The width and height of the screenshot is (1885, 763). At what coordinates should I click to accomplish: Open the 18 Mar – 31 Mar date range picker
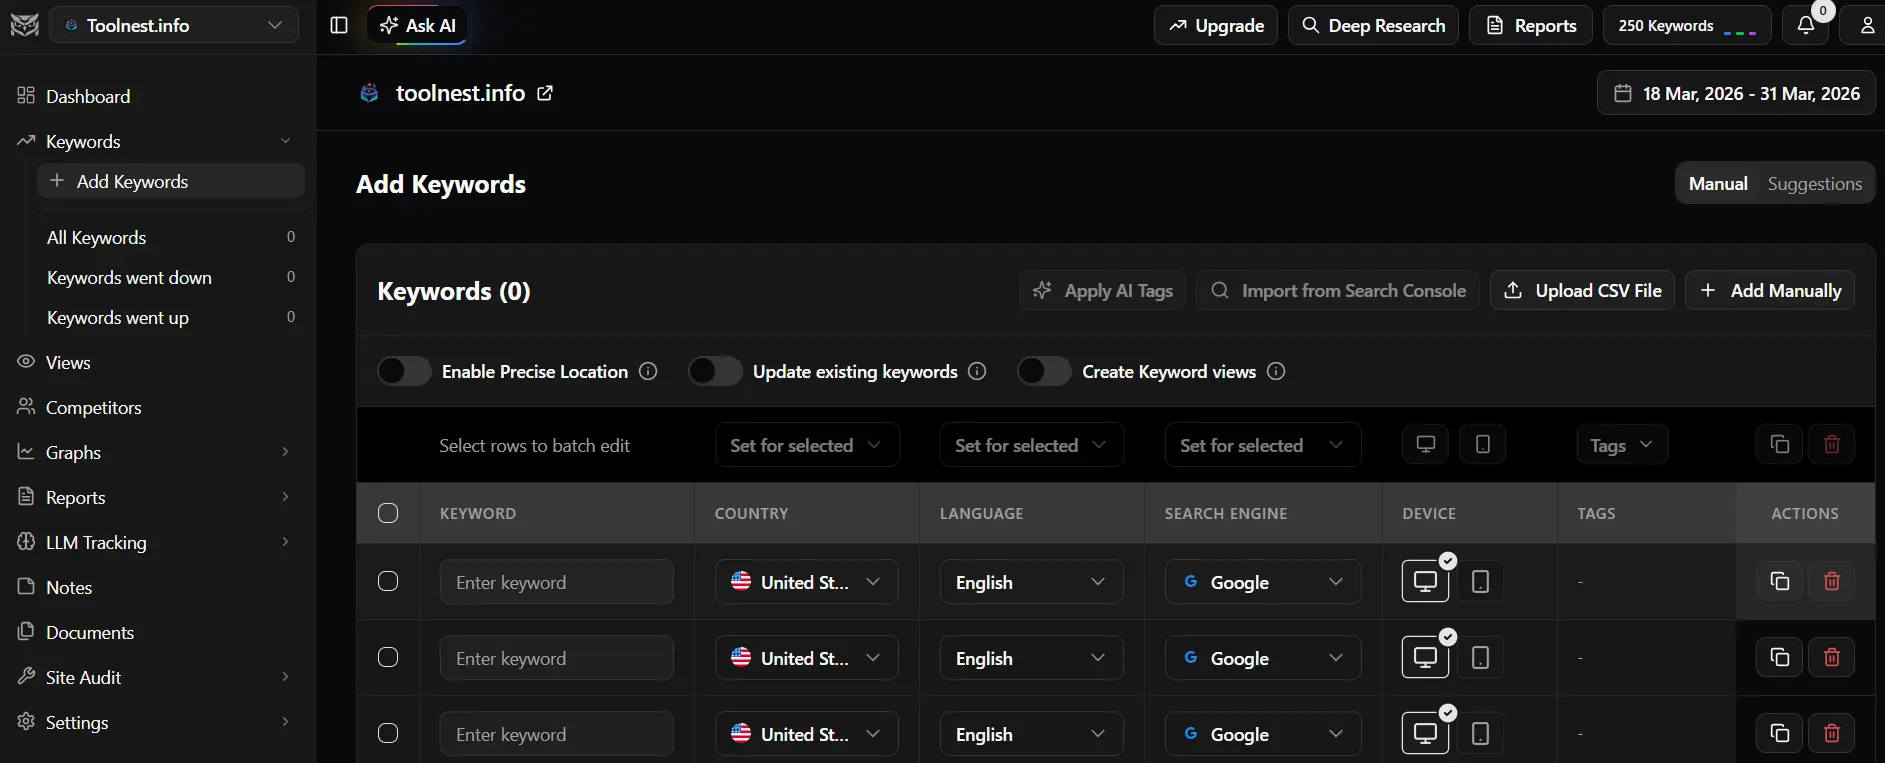tap(1736, 93)
